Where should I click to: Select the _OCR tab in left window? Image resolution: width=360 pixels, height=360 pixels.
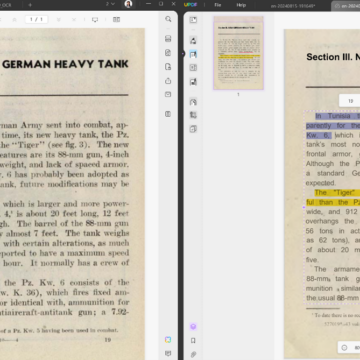point(7,5)
